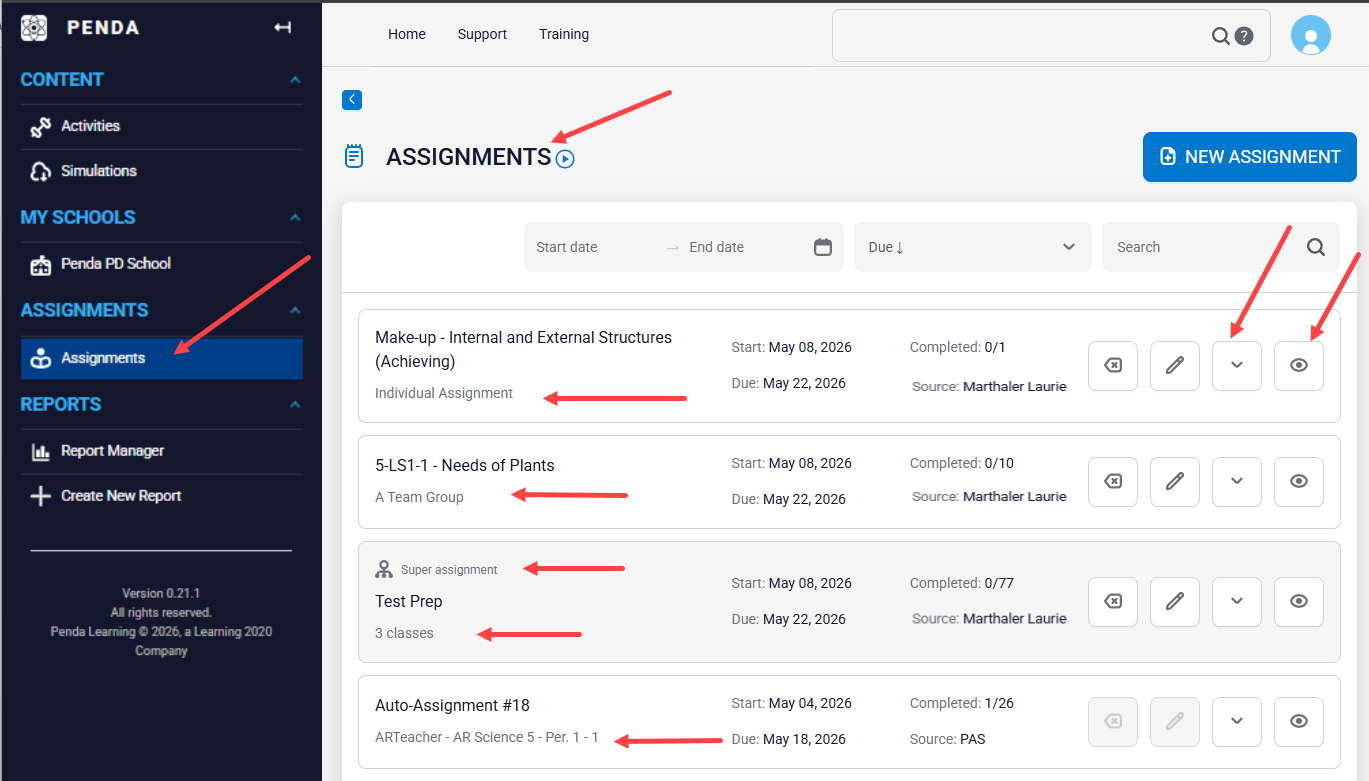Click the Individual Assignment label
Image resolution: width=1369 pixels, height=781 pixels.
[x=444, y=393]
